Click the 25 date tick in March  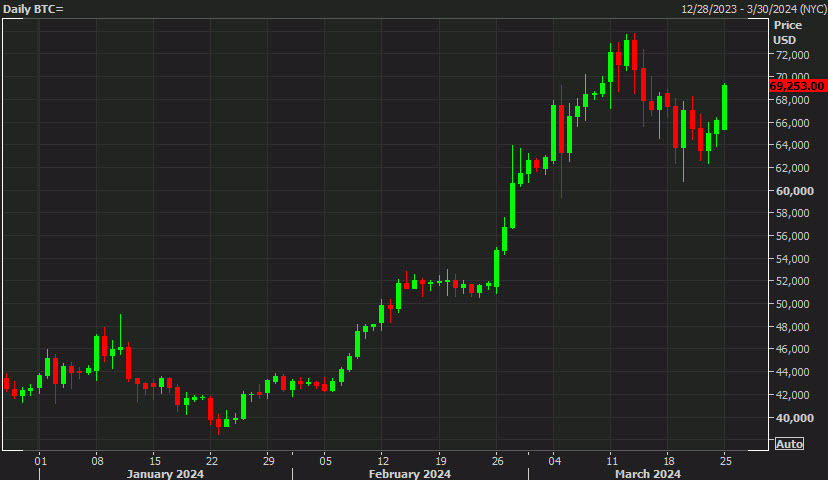click(x=726, y=461)
